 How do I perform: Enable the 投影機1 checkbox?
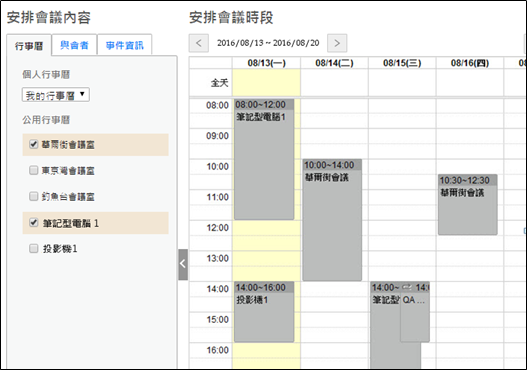point(33,248)
